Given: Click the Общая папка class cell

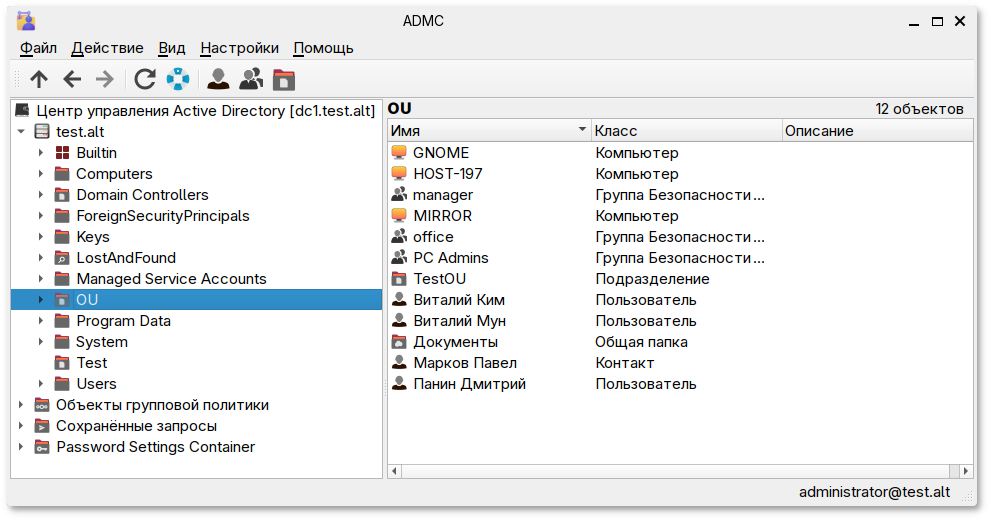Looking at the screenshot, I should tap(641, 342).
